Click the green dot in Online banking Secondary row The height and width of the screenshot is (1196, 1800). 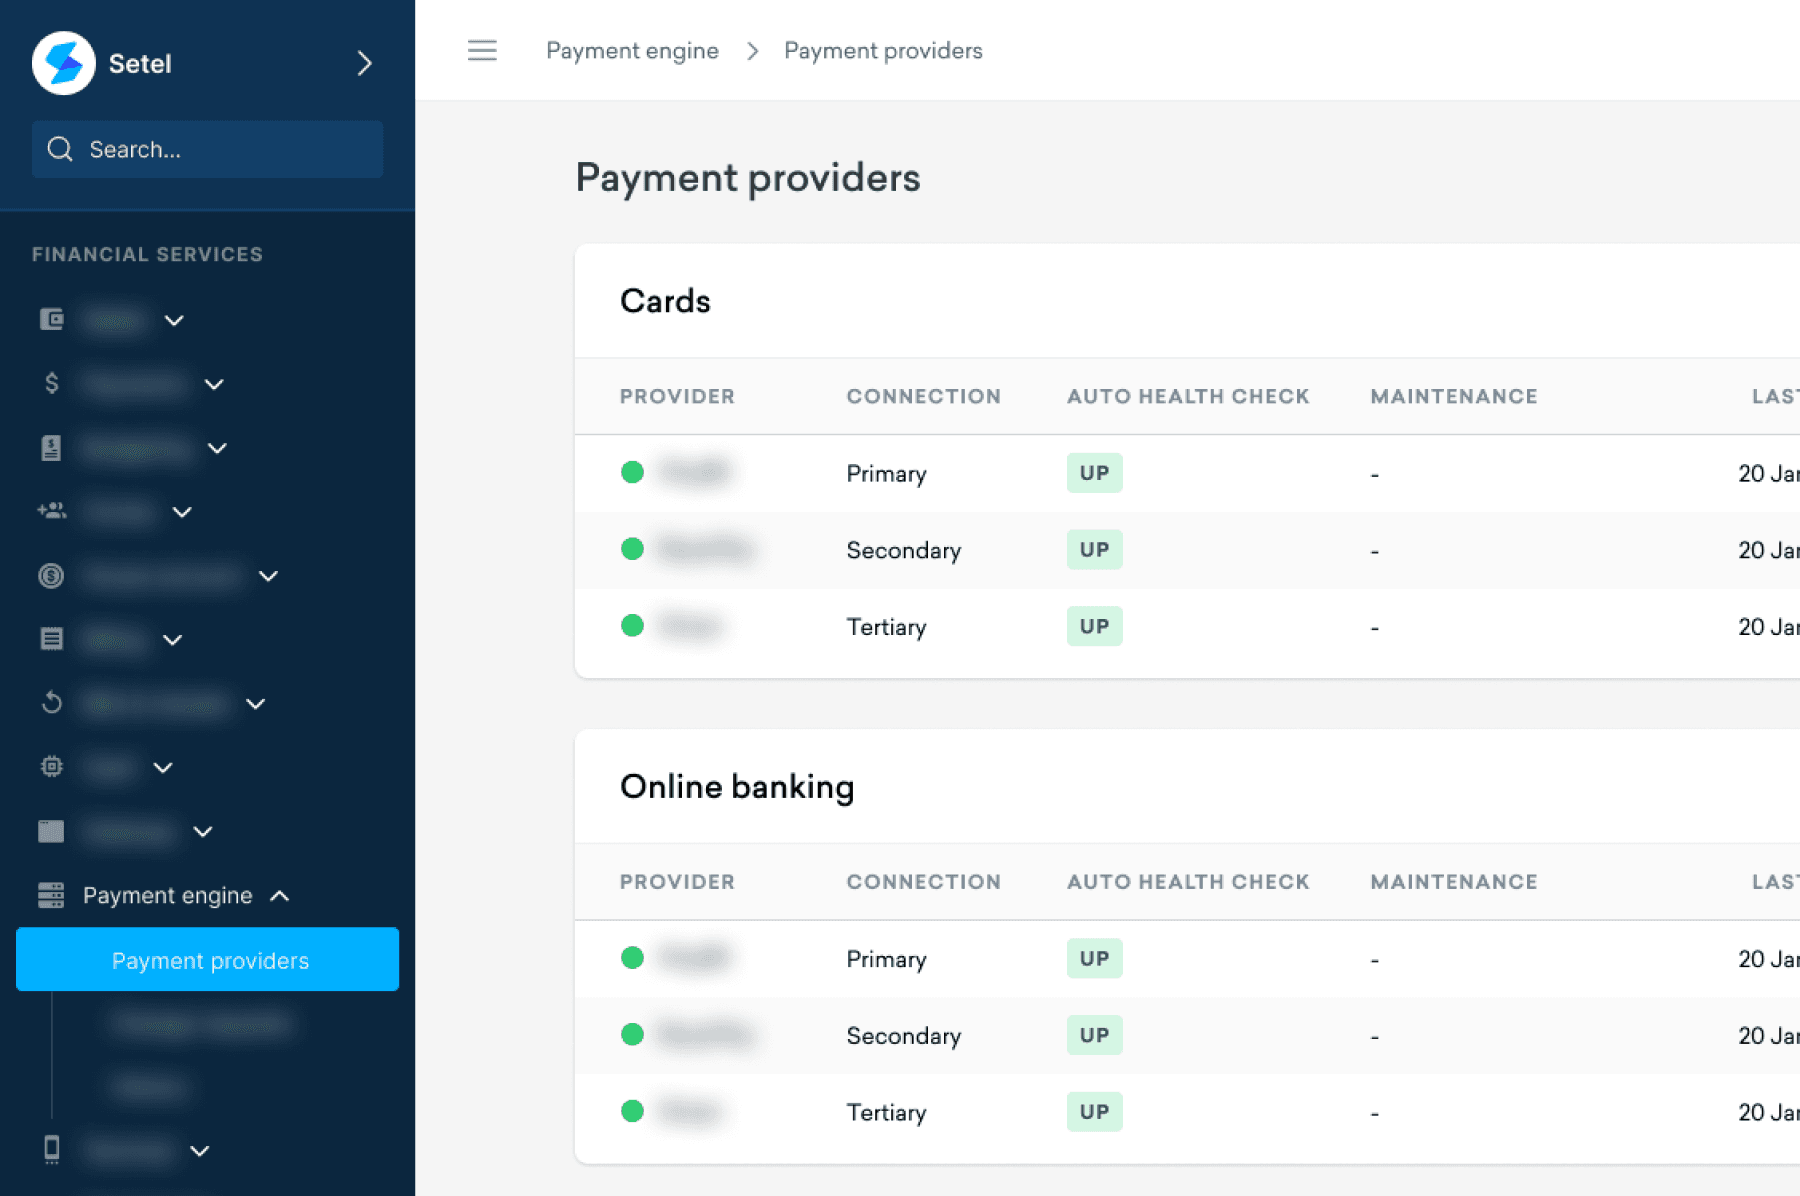[632, 1035]
